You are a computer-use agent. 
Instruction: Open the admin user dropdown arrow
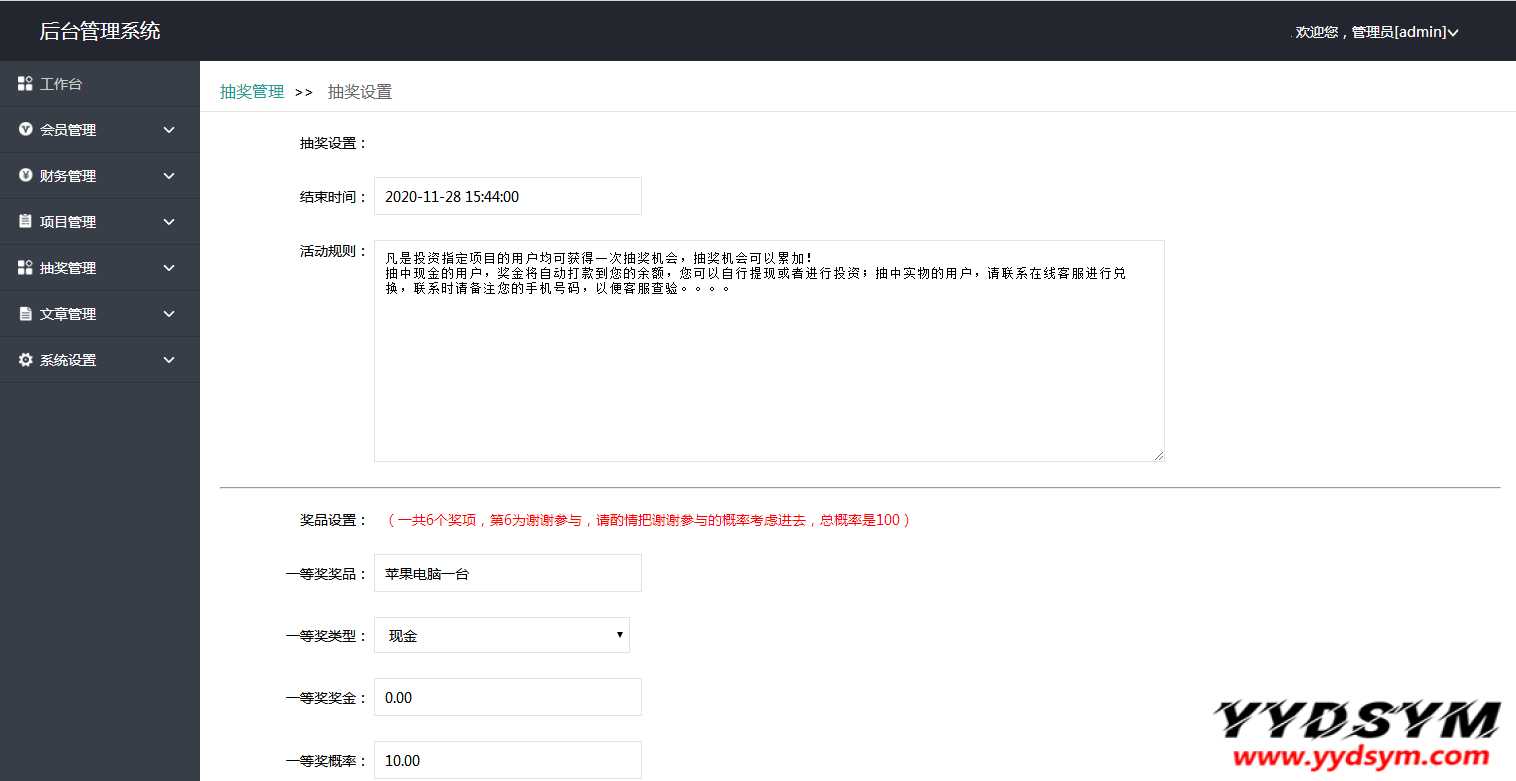[1453, 33]
